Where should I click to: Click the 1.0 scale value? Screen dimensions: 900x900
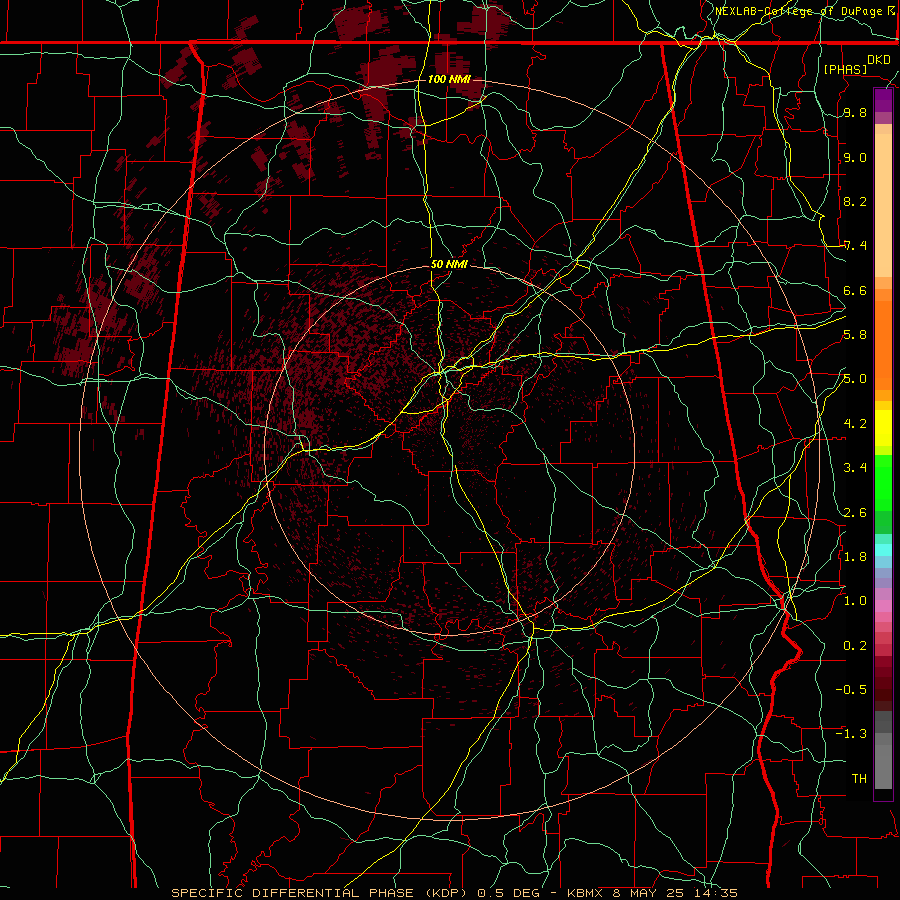tap(855, 601)
